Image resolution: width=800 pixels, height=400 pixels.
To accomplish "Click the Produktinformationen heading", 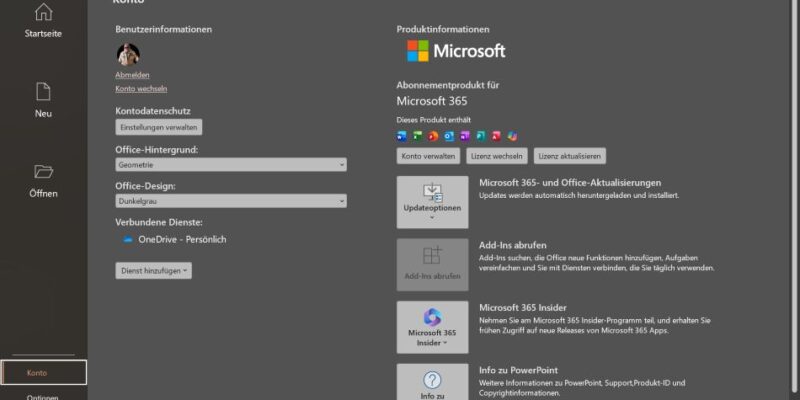I will tap(443, 30).
